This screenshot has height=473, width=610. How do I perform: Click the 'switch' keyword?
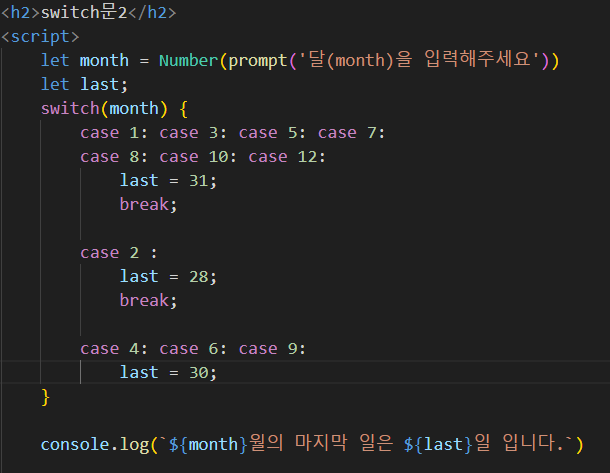pyautogui.click(x=70, y=109)
